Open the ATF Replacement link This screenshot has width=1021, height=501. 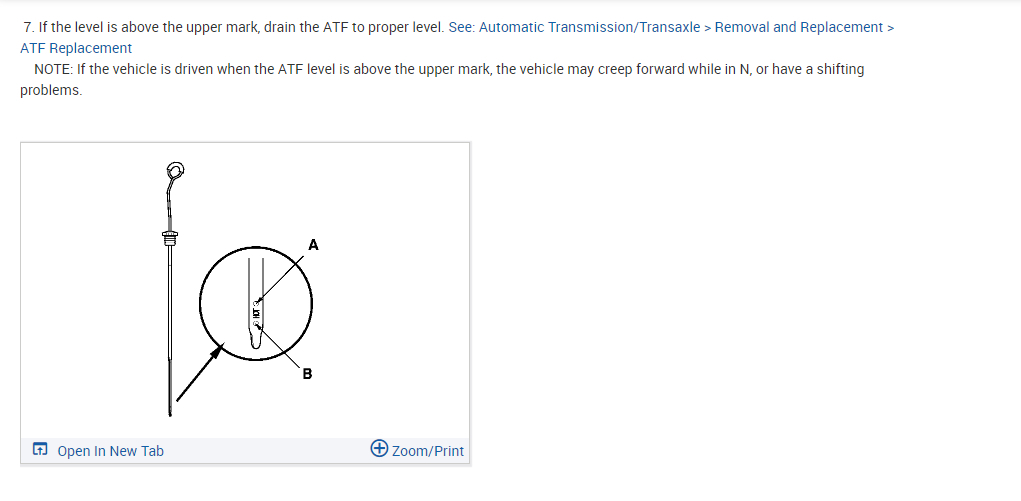point(76,48)
